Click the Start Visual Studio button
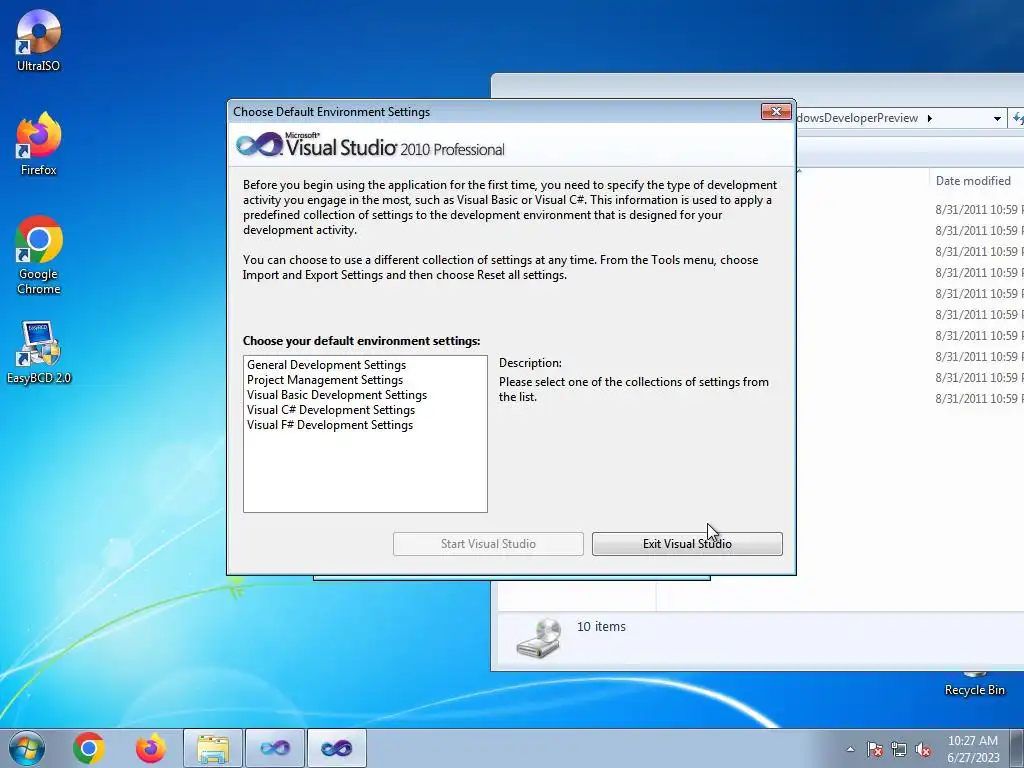1024x768 pixels. (x=488, y=544)
